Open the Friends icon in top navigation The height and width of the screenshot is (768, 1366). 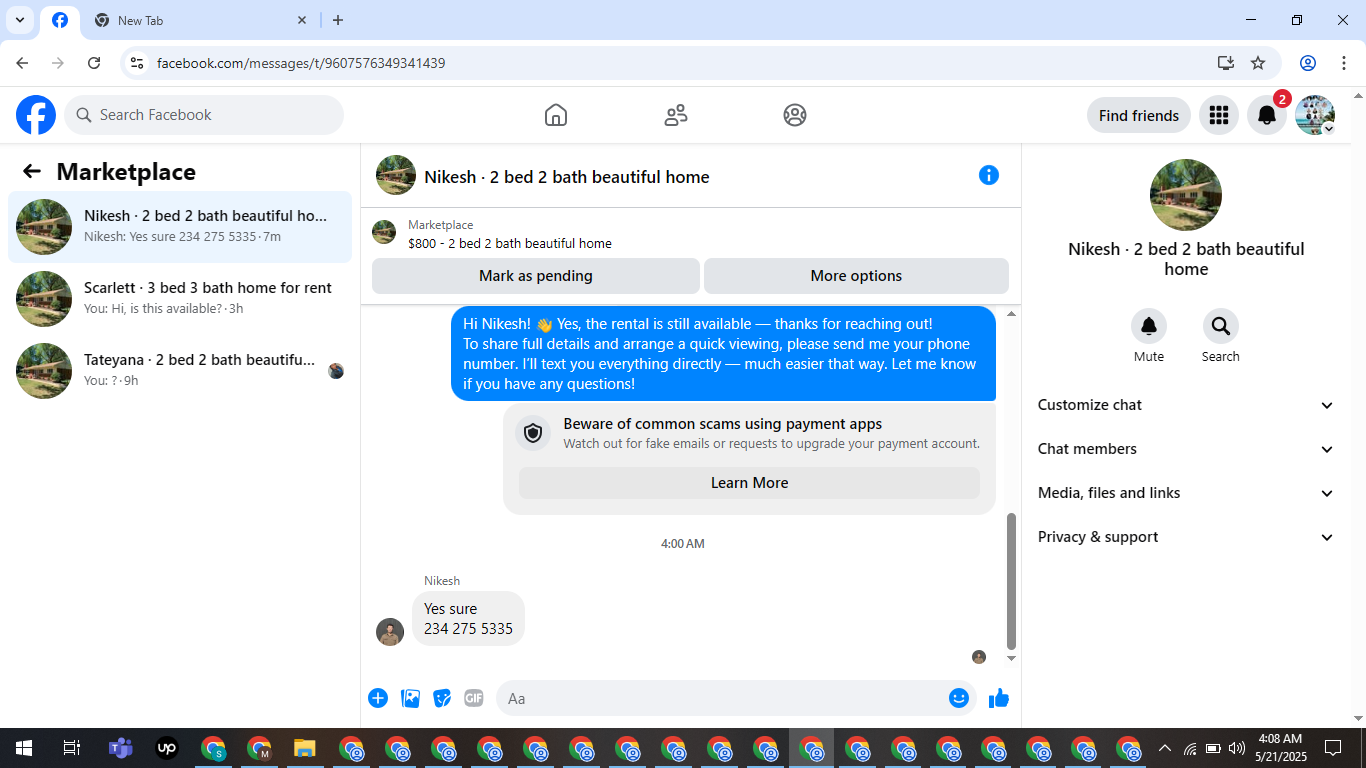676,115
